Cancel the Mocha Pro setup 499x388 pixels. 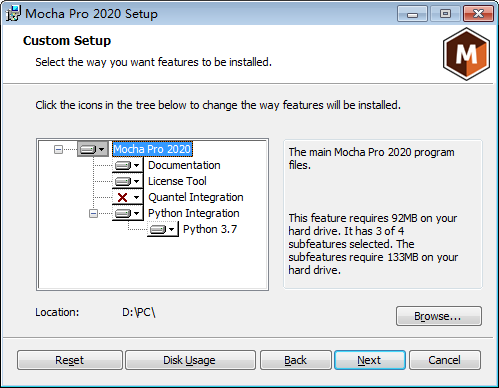coord(445,360)
